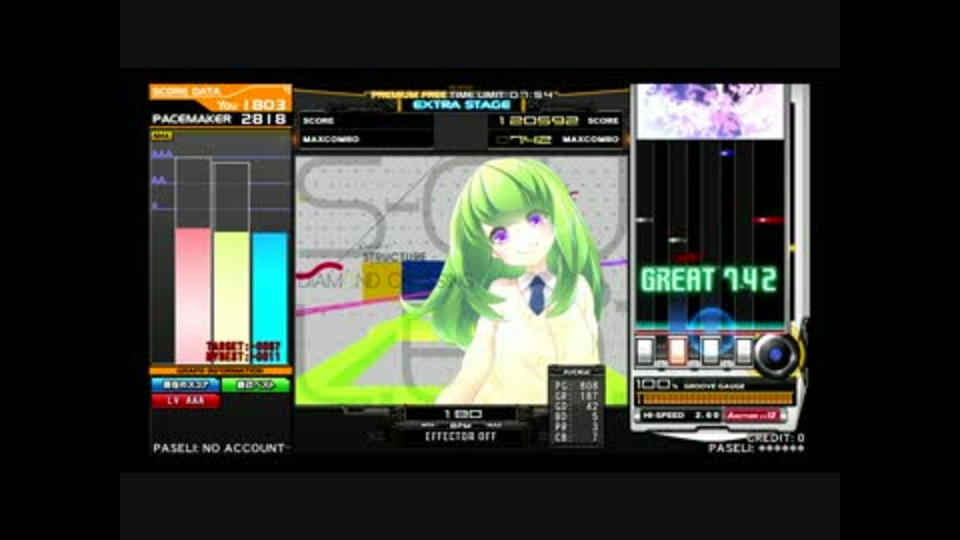Tap the leftmost white key next to the orange-lit key
960x540 pixels.
644,351
